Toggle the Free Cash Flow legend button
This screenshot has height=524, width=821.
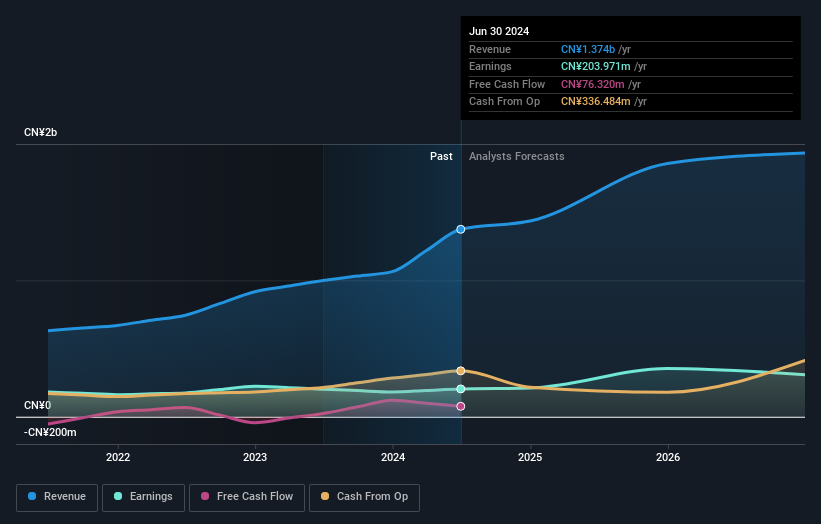[247, 497]
